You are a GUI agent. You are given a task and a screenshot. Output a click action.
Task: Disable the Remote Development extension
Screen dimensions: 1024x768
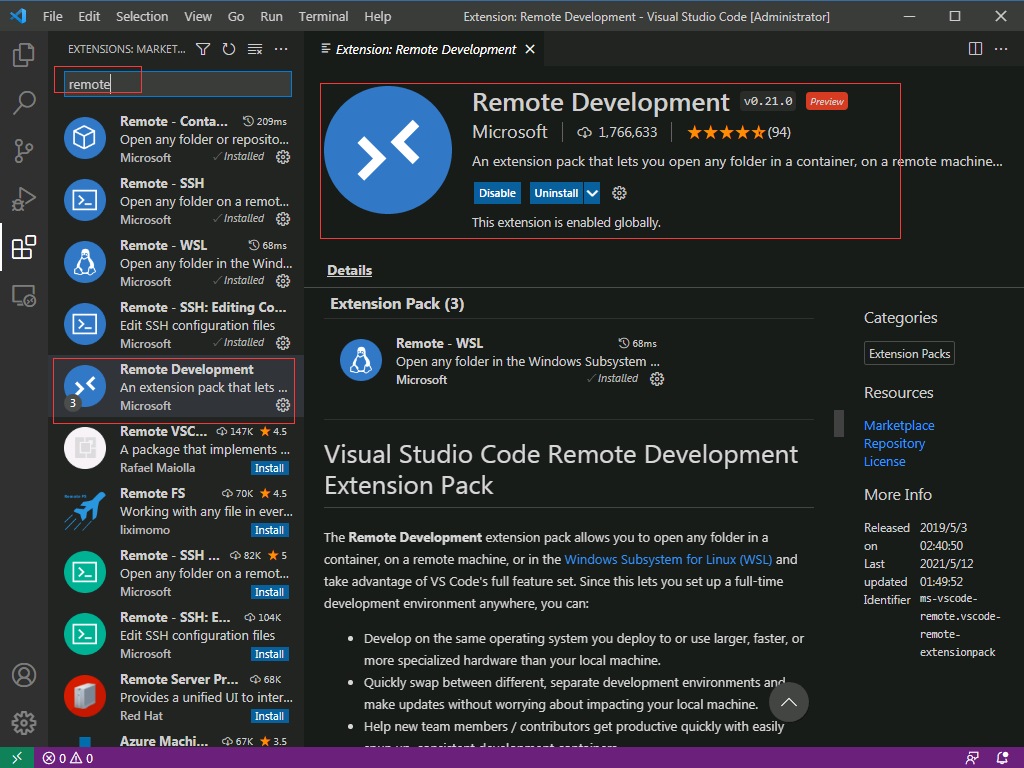[x=497, y=193]
